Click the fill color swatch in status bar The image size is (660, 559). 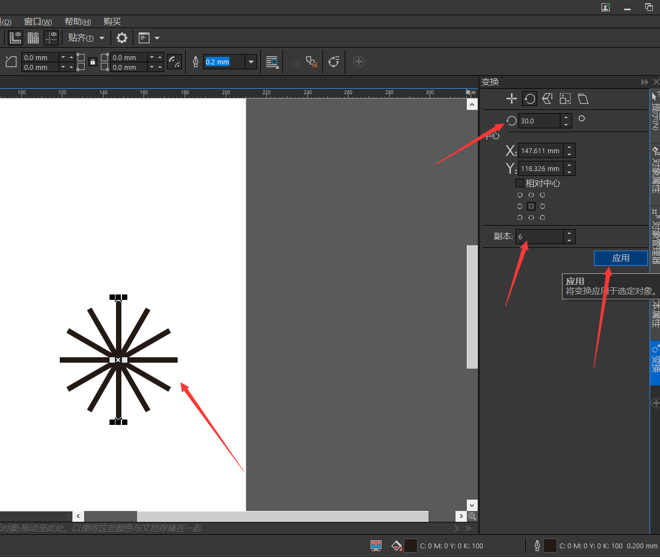(x=410, y=546)
